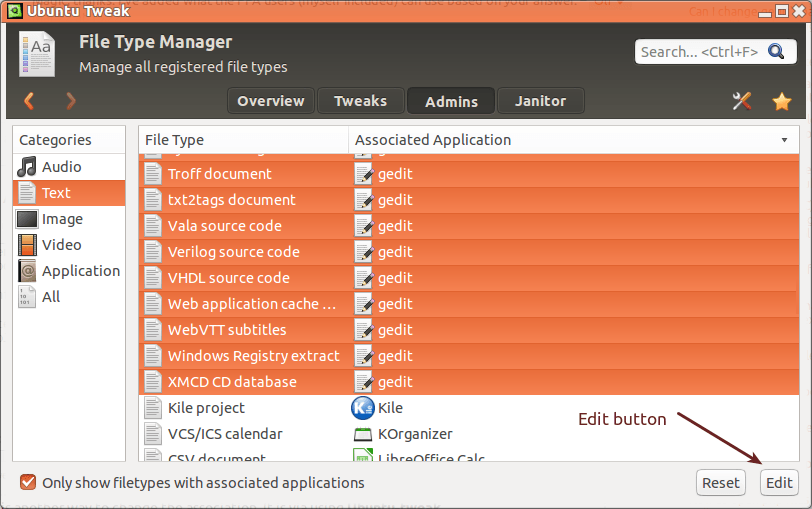The image size is (812, 509).
Task: Open the Associated Application column sort arrow
Action: tap(785, 140)
